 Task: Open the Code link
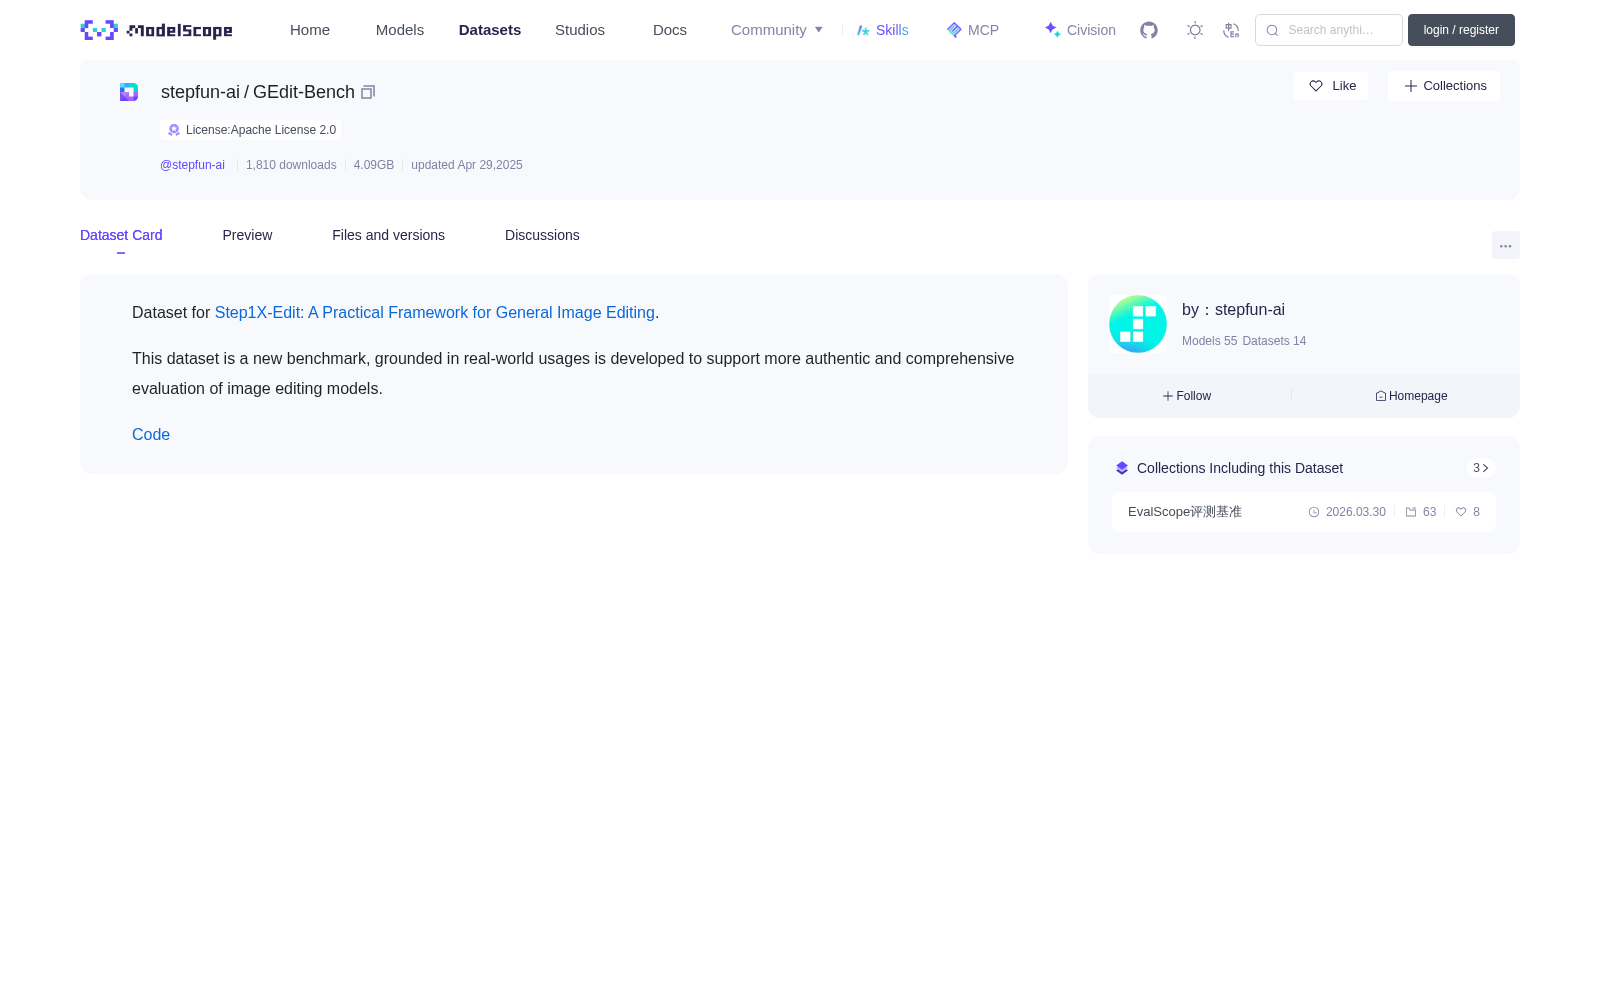(x=151, y=435)
